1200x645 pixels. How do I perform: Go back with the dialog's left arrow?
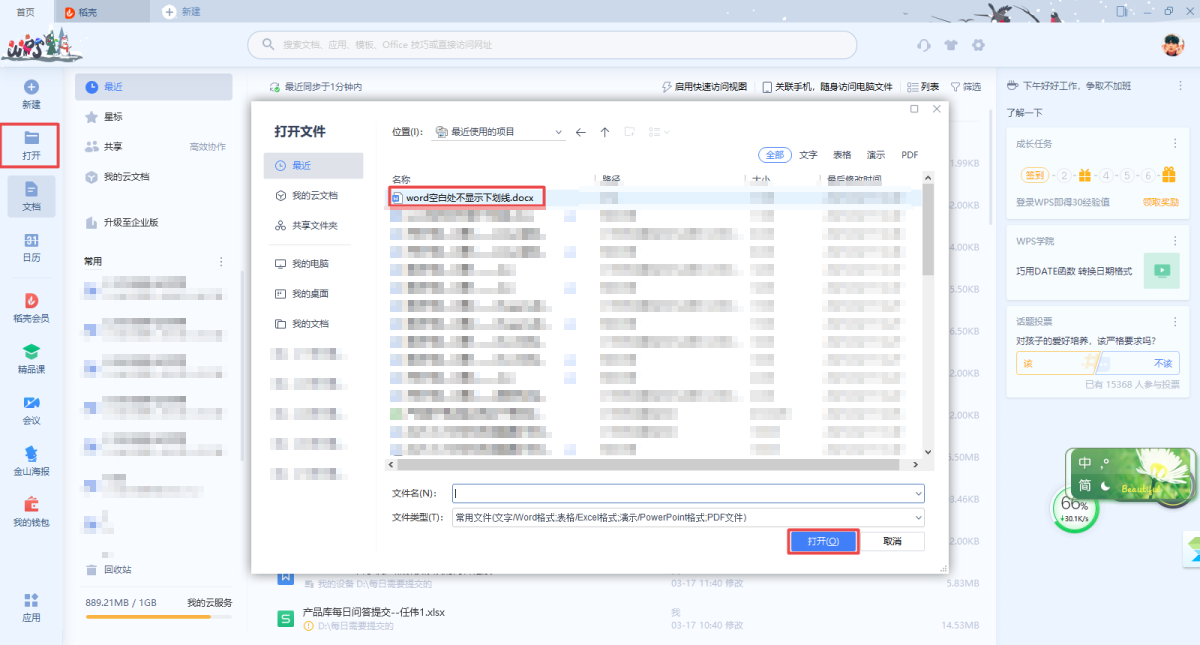(581, 132)
